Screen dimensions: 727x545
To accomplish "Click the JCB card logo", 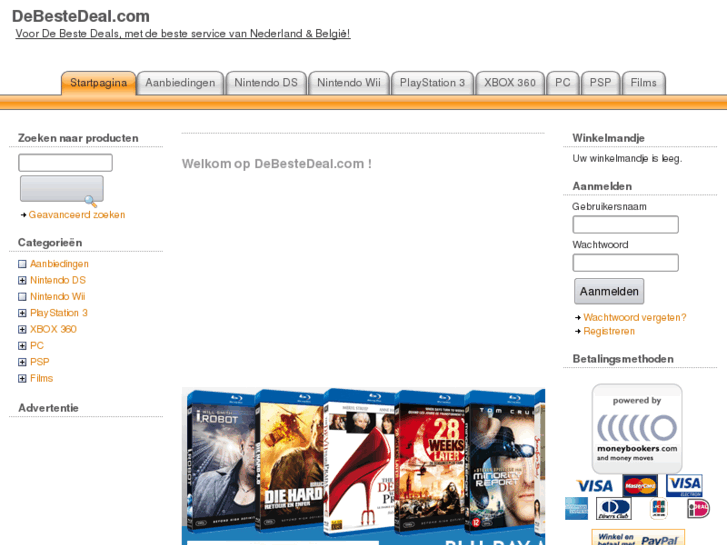I will (x=658, y=508).
